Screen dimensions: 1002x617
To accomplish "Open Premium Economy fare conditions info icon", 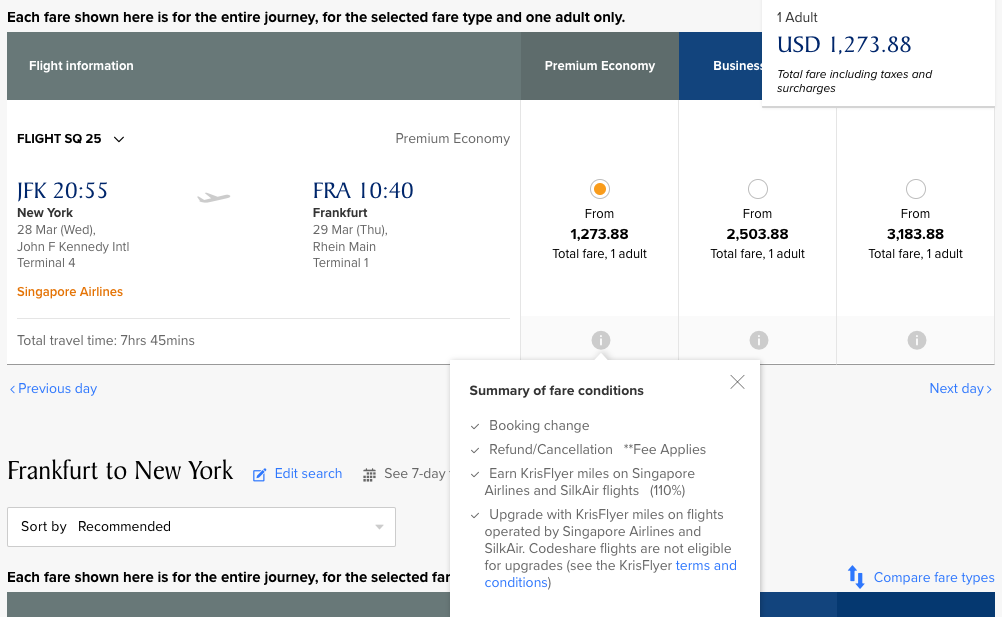I will (600, 340).
